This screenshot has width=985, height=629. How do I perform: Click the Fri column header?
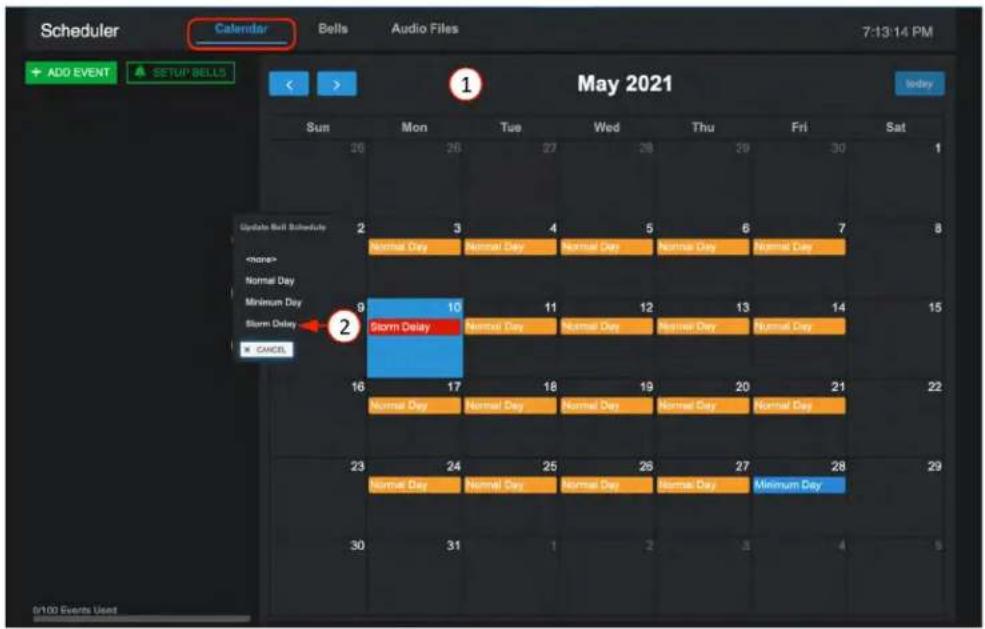point(799,128)
